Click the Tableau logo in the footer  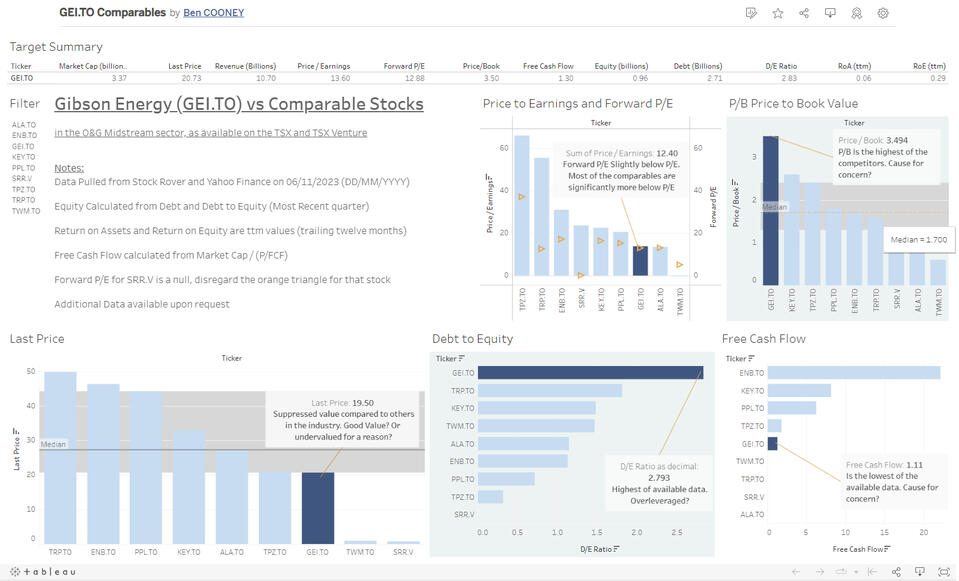click(x=43, y=572)
